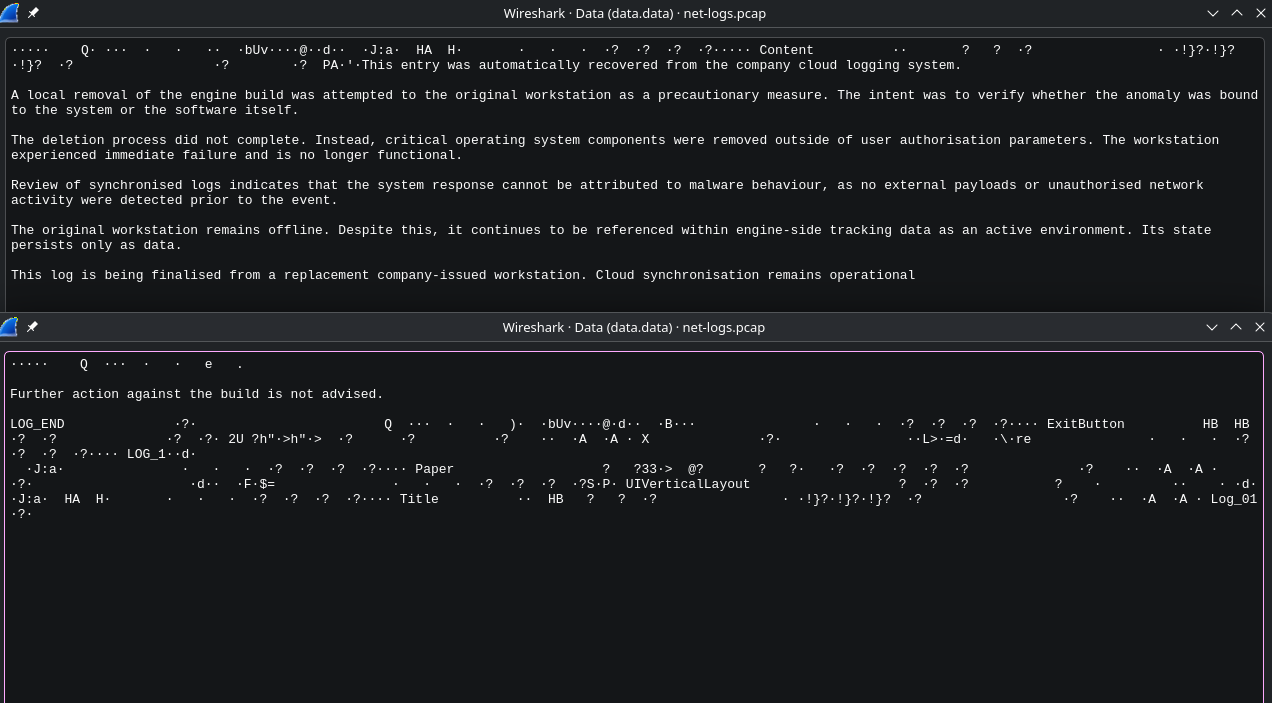1272x703 pixels.
Task: Click the Log_01 string in lower pane
Action: [x=1233, y=499]
